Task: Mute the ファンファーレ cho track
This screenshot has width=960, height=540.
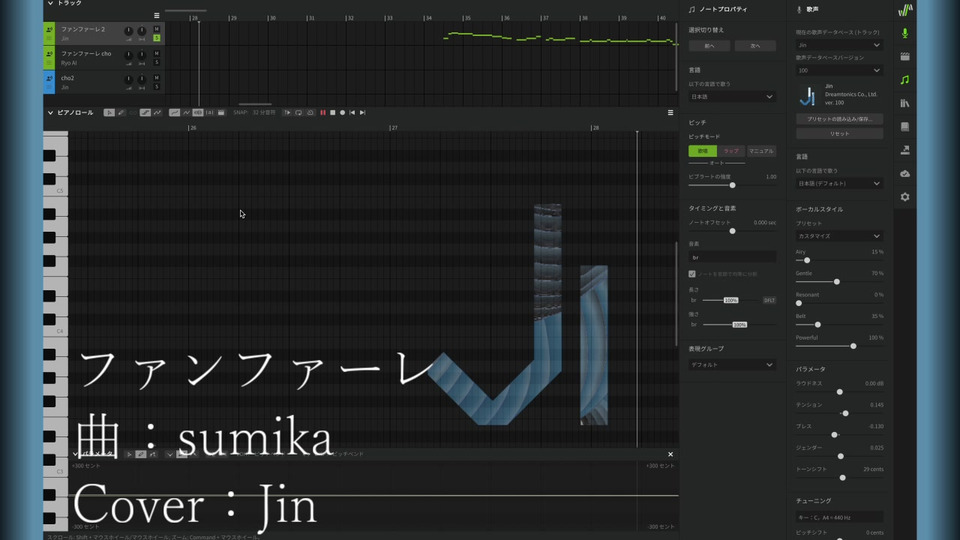Action: (x=157, y=54)
